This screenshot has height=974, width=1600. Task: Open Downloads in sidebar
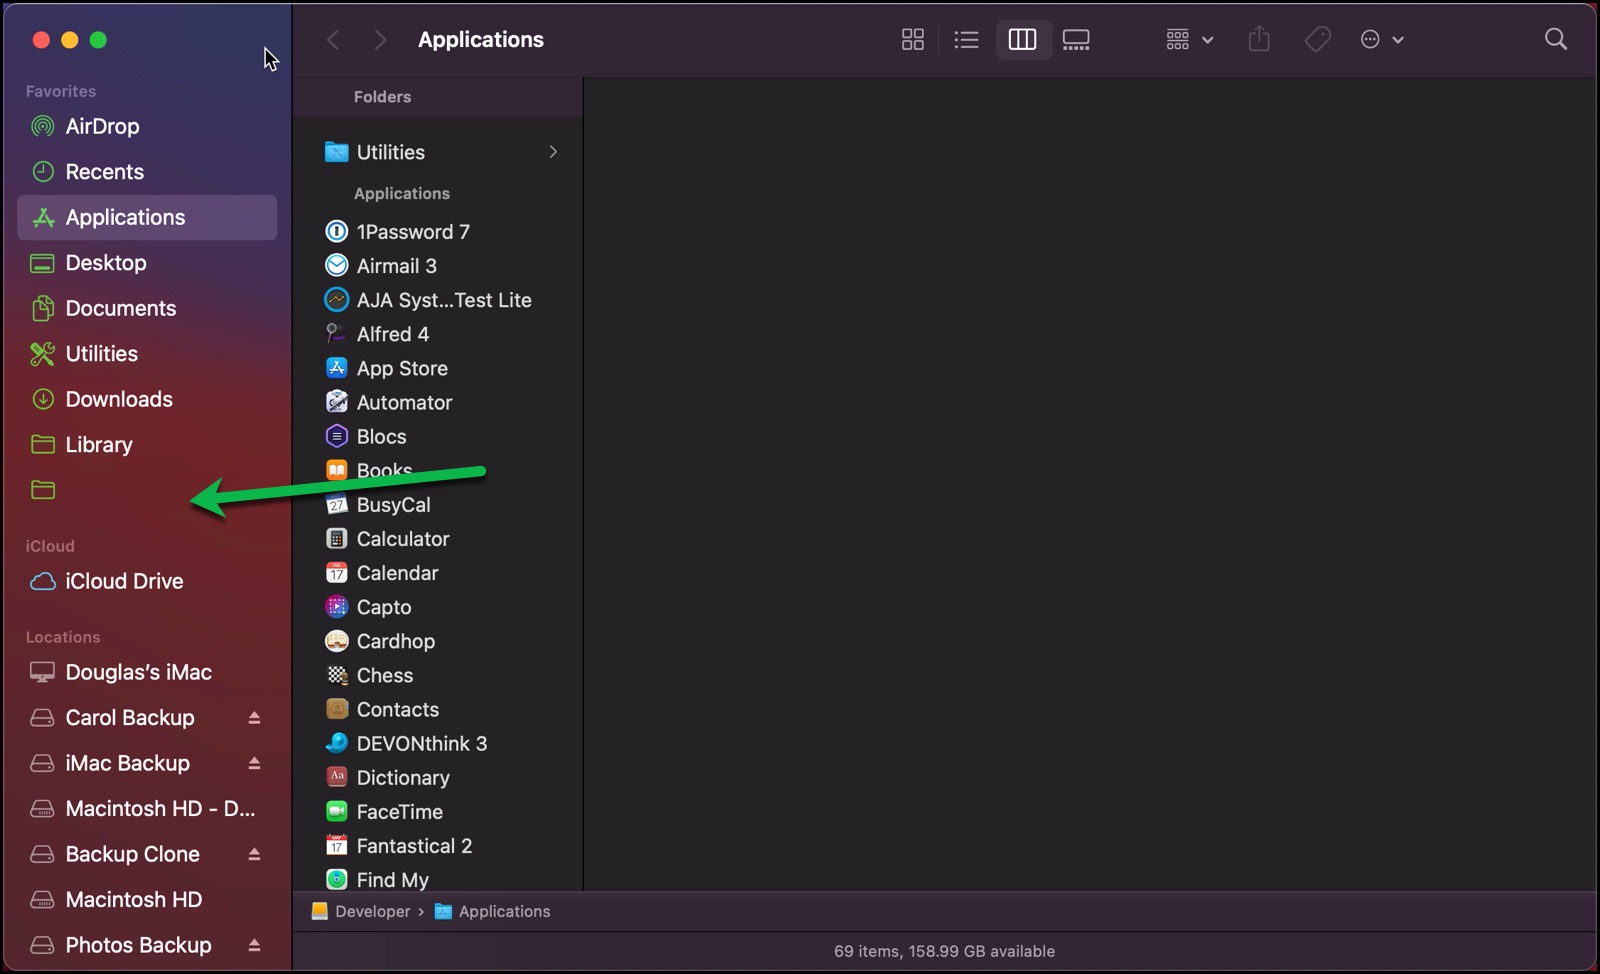coord(147,399)
